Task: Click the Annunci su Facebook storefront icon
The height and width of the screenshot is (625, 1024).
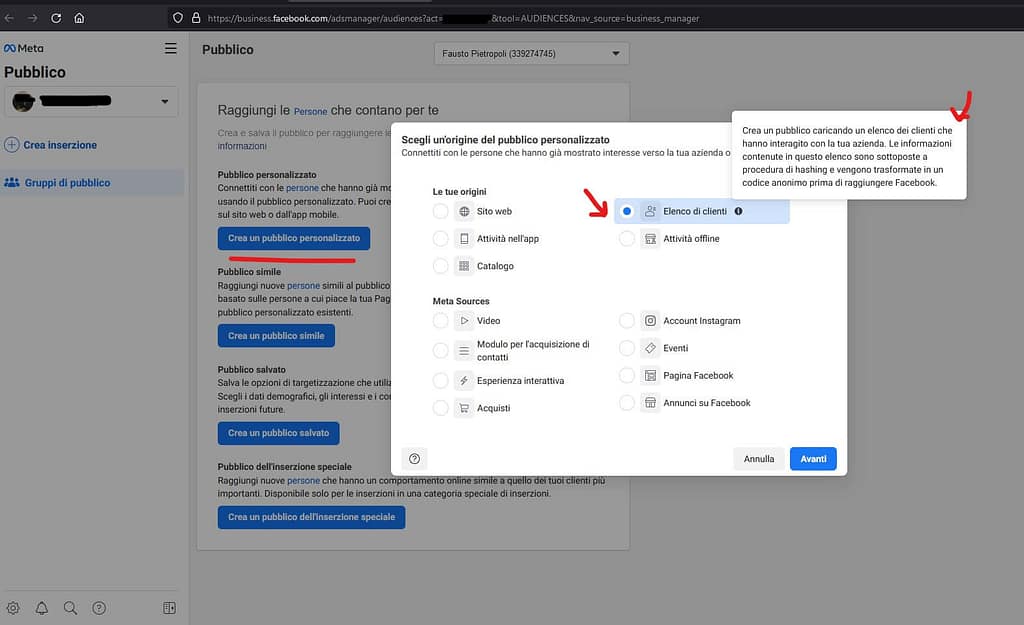Action: (650, 403)
